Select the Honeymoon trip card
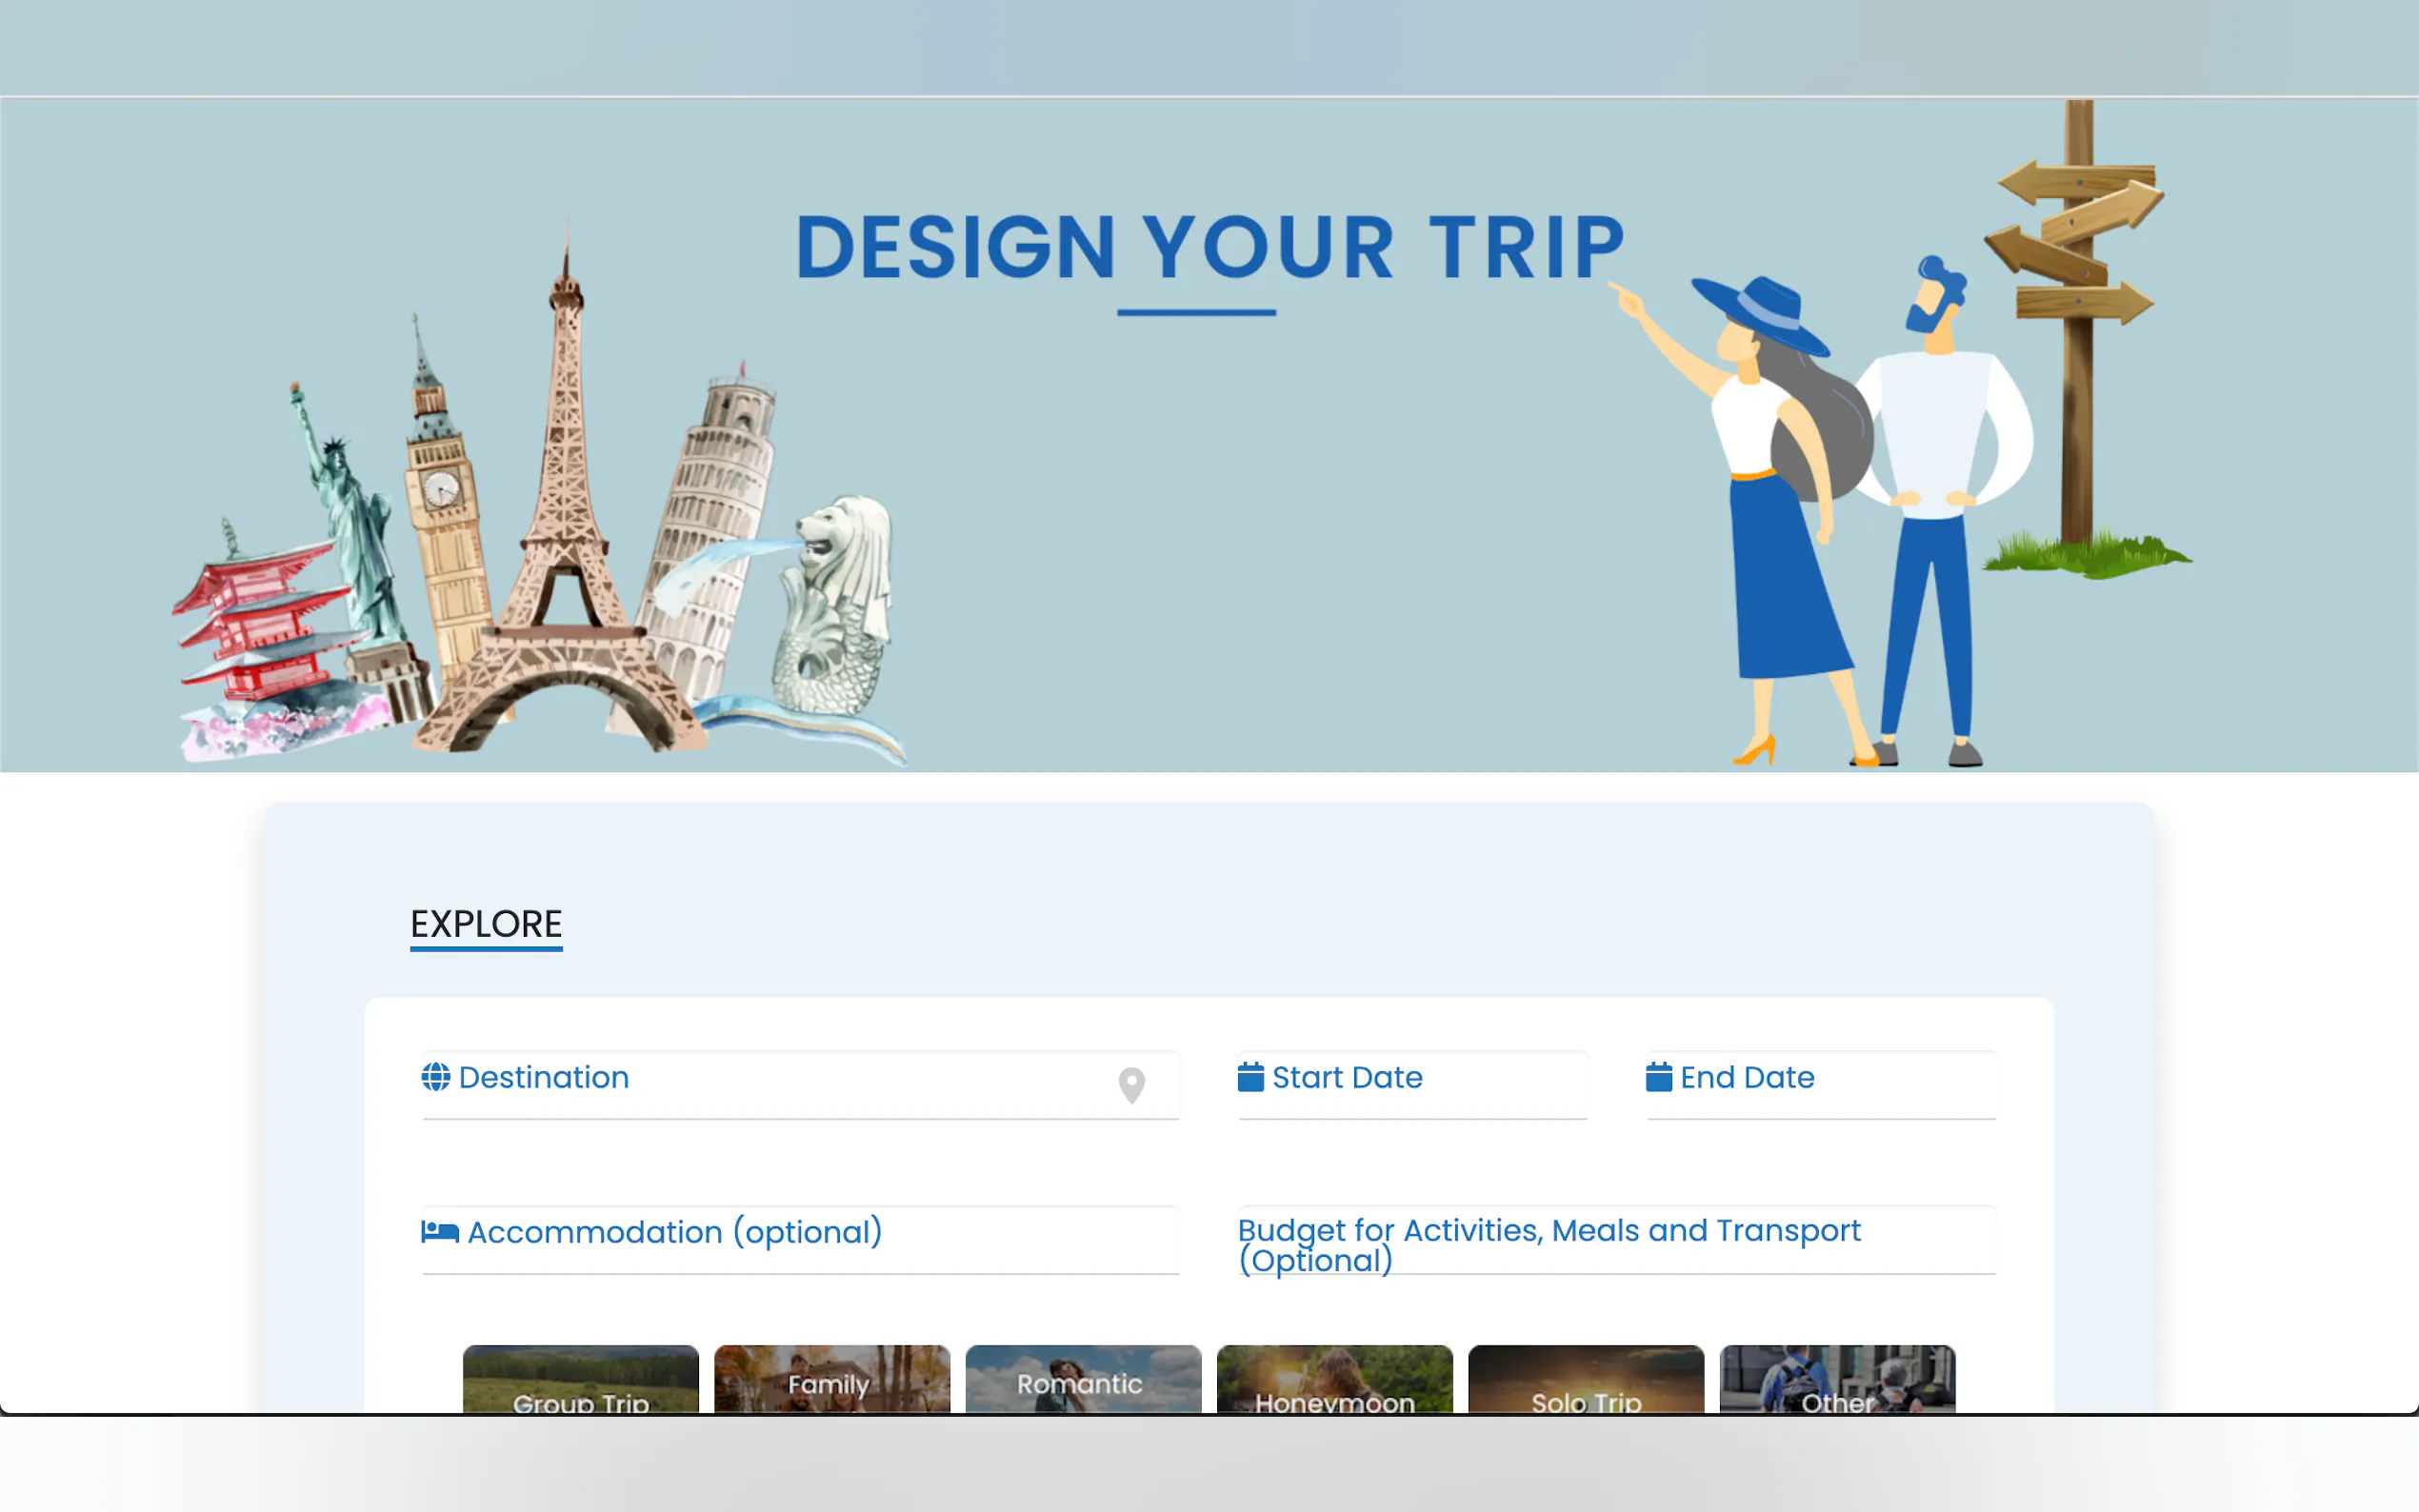This screenshot has width=2419, height=1512. click(1334, 1379)
